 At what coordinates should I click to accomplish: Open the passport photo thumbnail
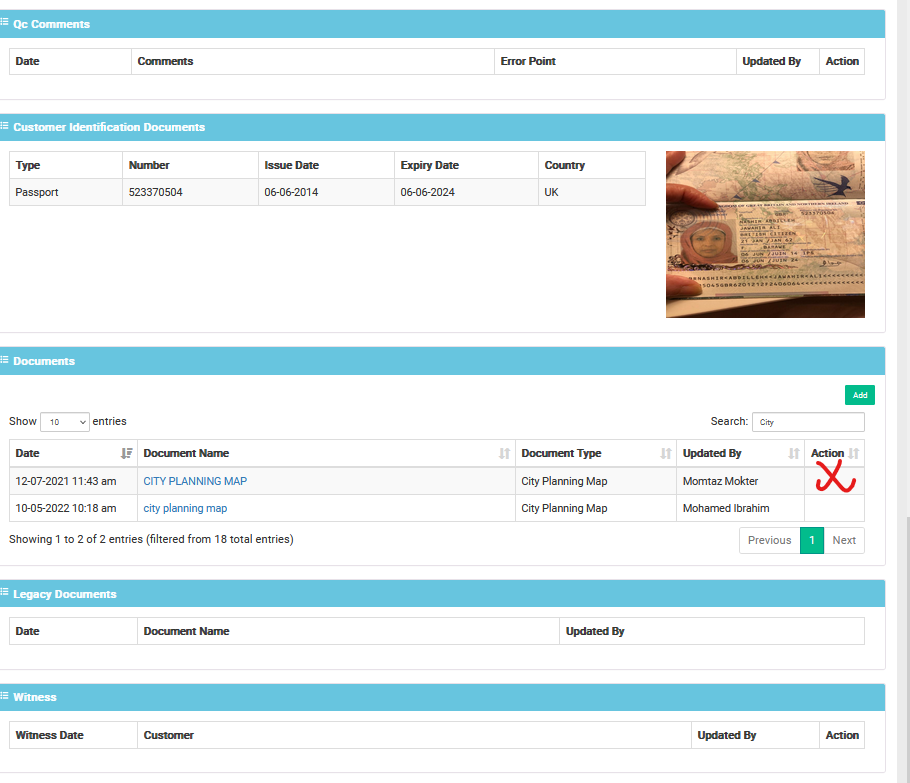pyautogui.click(x=765, y=234)
